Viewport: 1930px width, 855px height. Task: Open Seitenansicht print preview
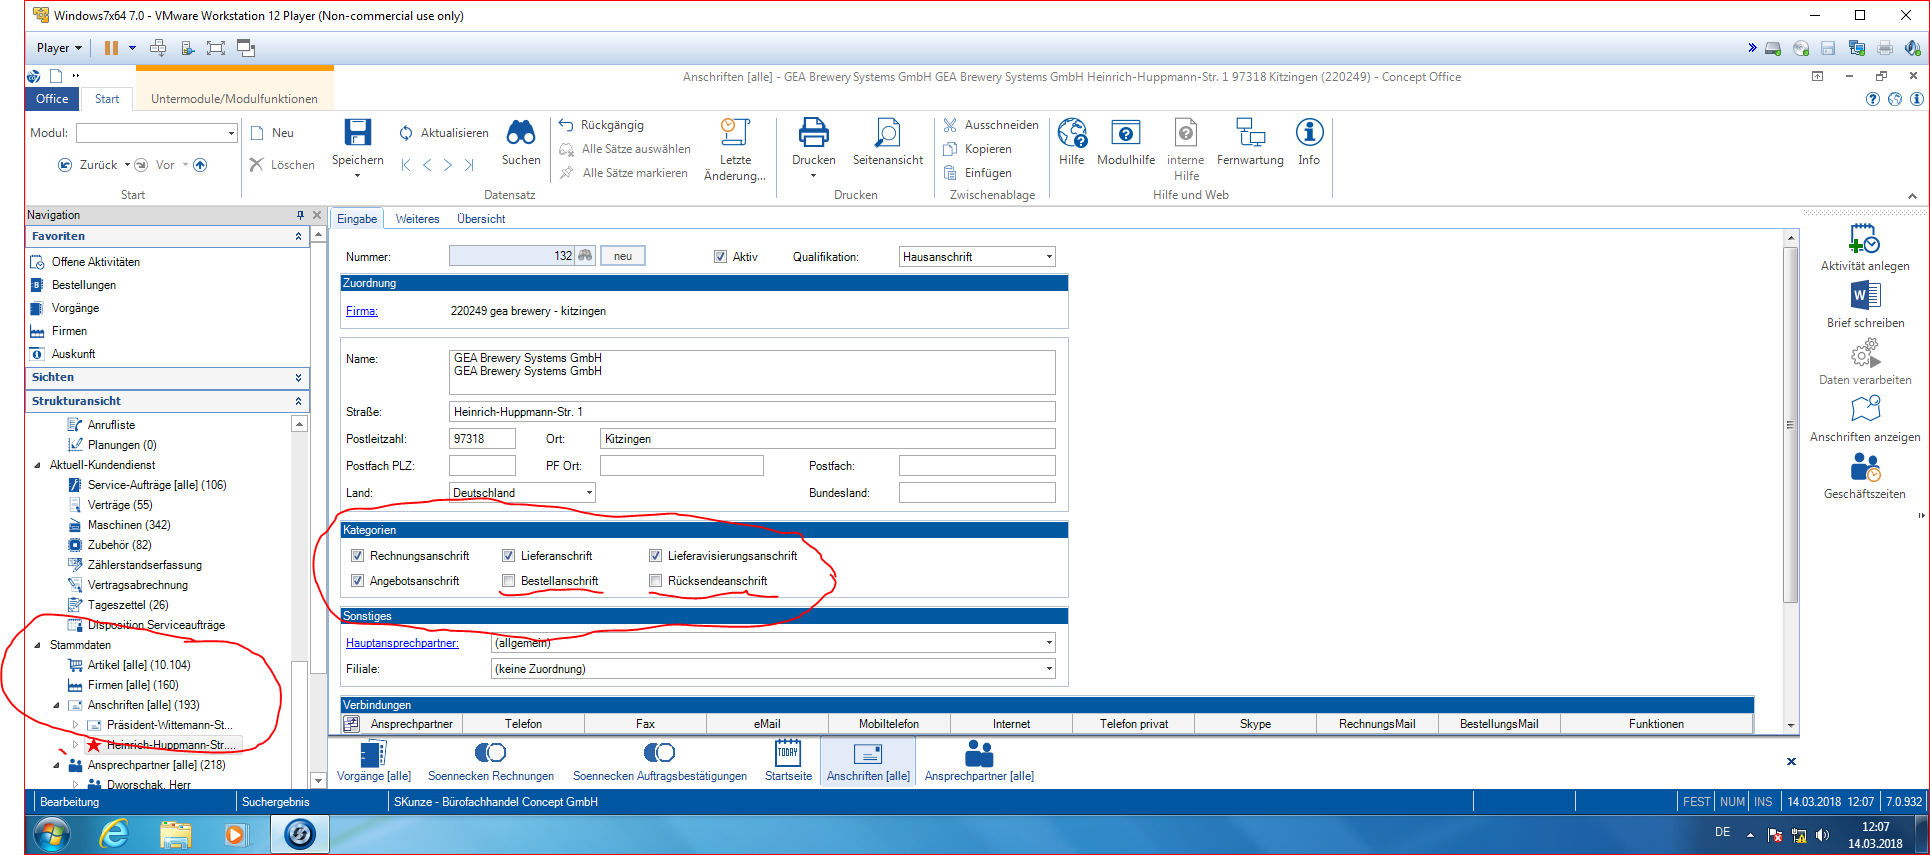(887, 134)
